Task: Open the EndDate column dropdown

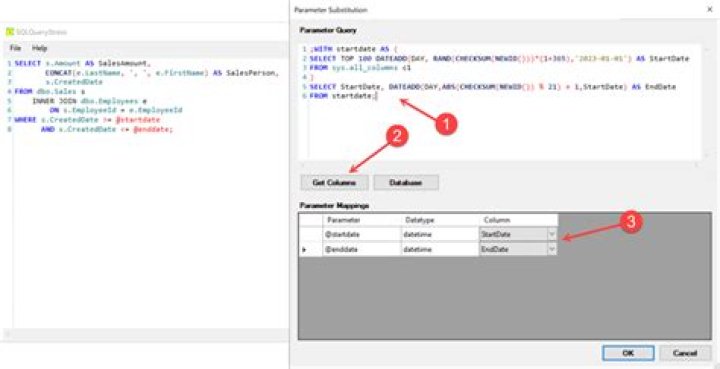Action: [x=552, y=249]
